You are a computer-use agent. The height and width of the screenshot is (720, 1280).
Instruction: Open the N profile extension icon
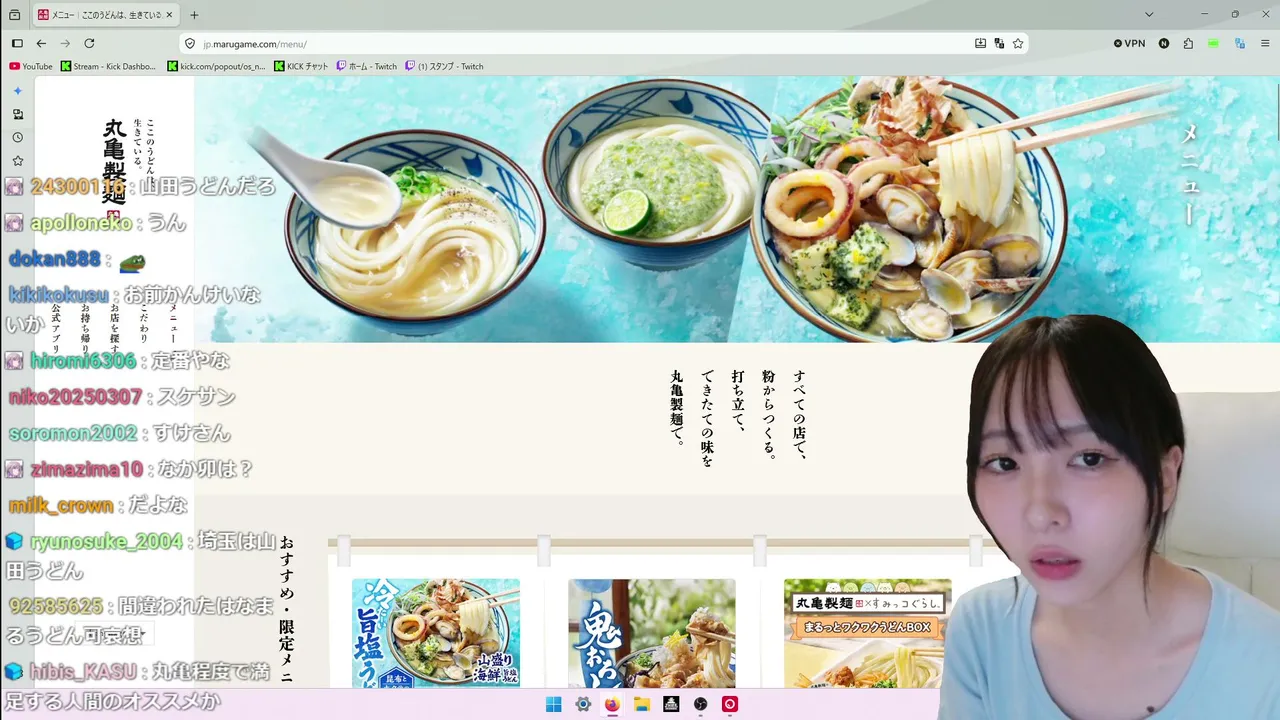pyautogui.click(x=1164, y=44)
